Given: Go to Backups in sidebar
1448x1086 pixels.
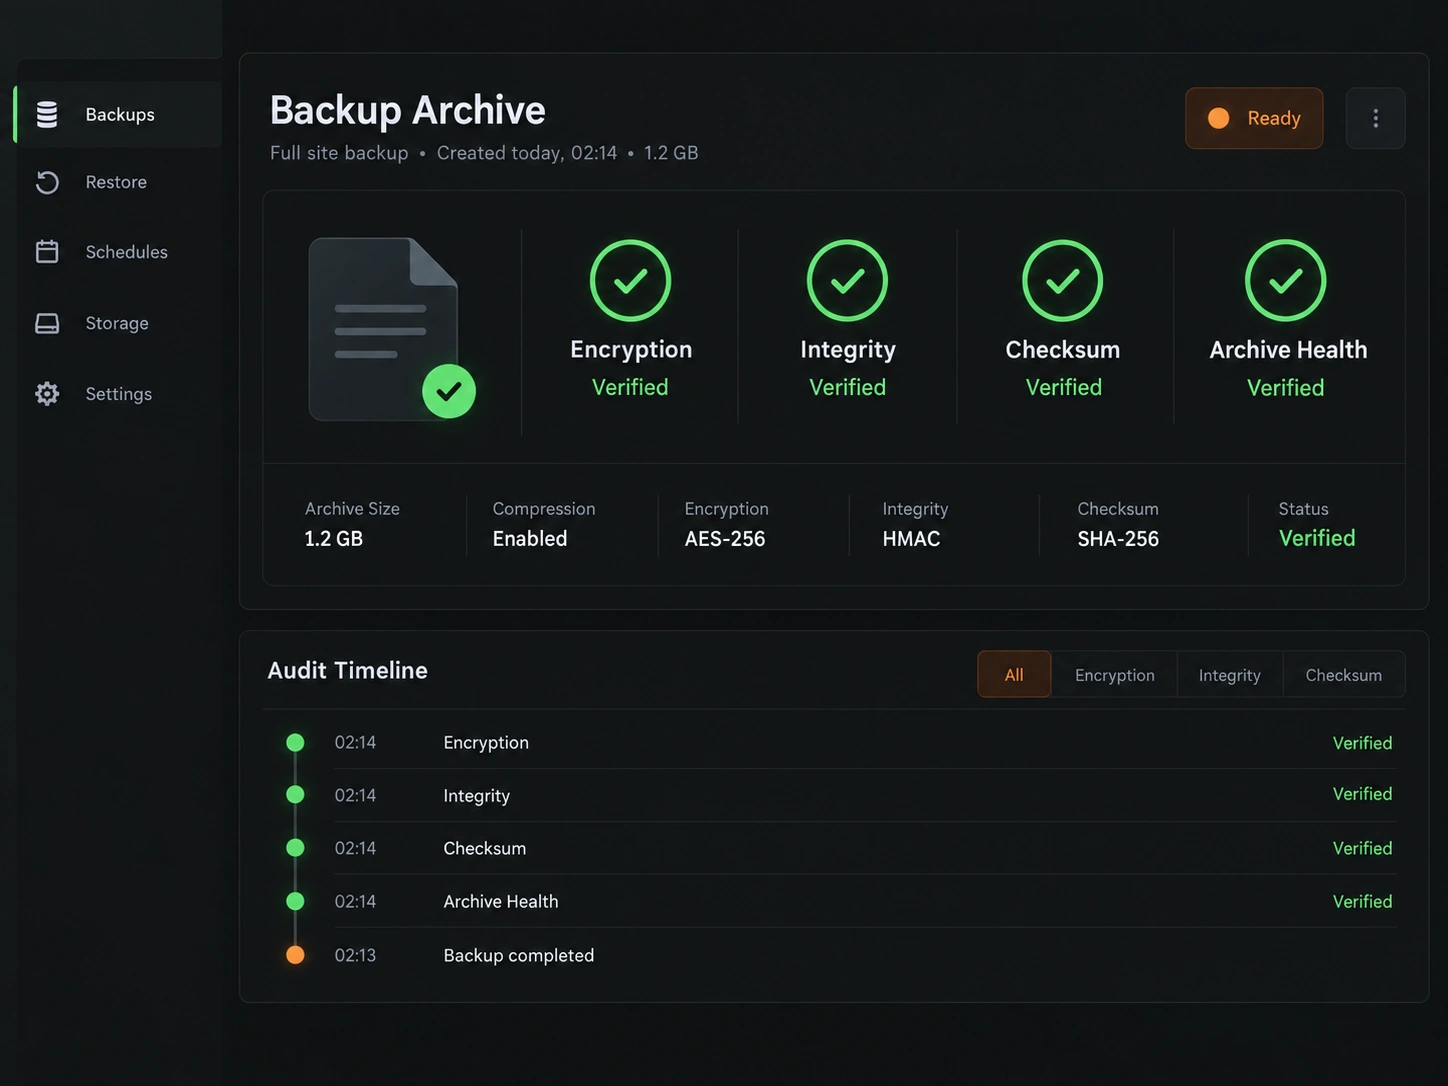Looking at the screenshot, I should click(x=120, y=114).
